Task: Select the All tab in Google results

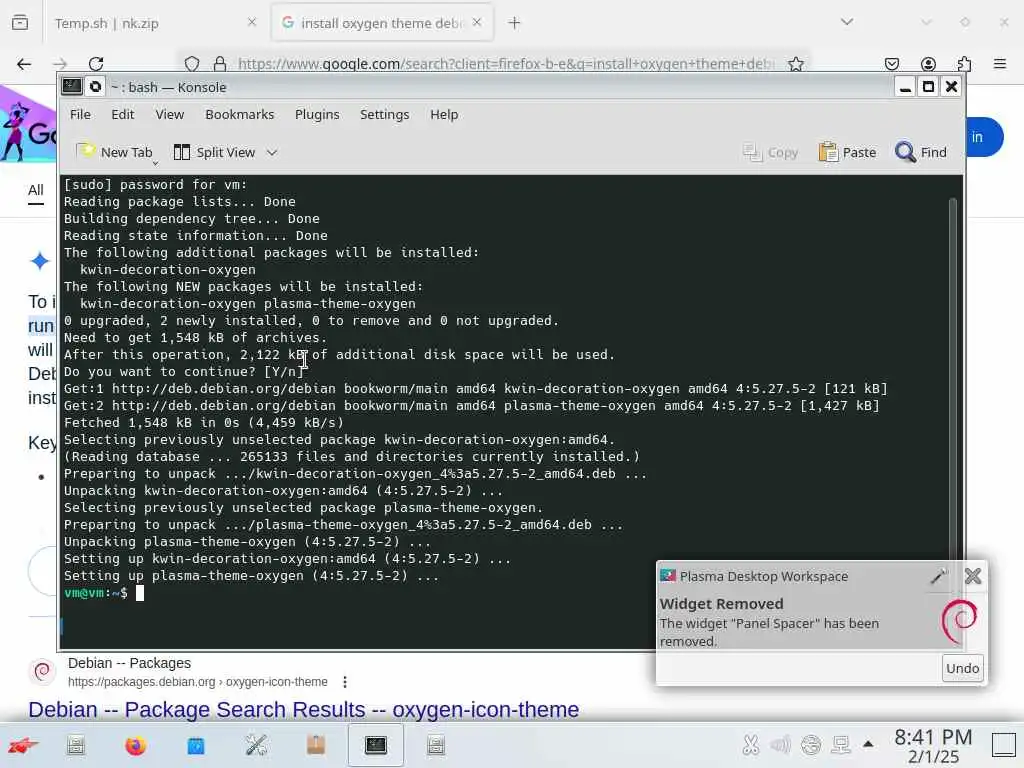Action: pos(36,190)
